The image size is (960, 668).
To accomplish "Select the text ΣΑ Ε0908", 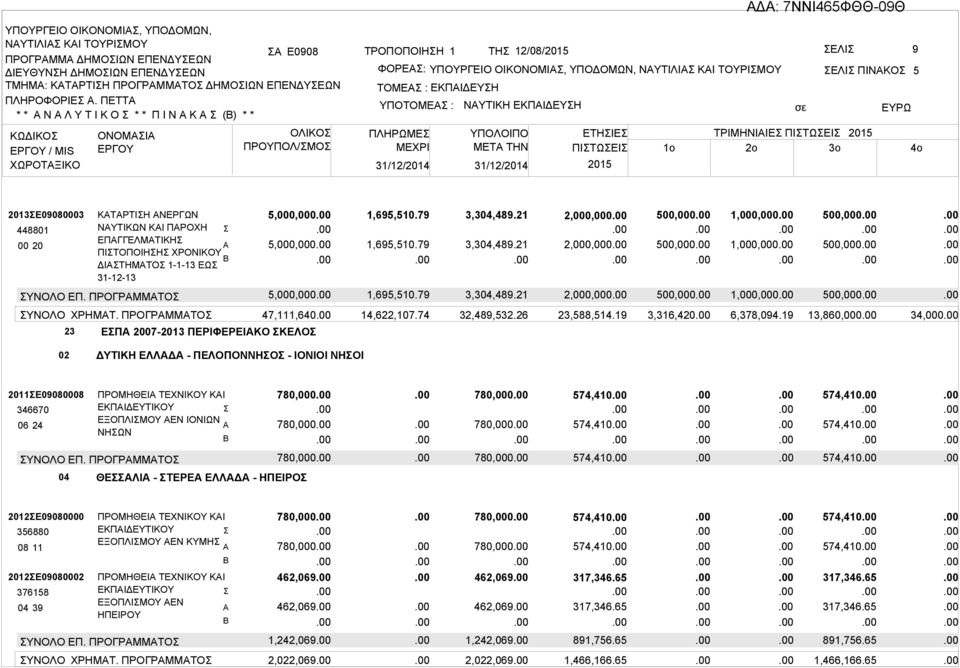I will [x=293, y=52].
